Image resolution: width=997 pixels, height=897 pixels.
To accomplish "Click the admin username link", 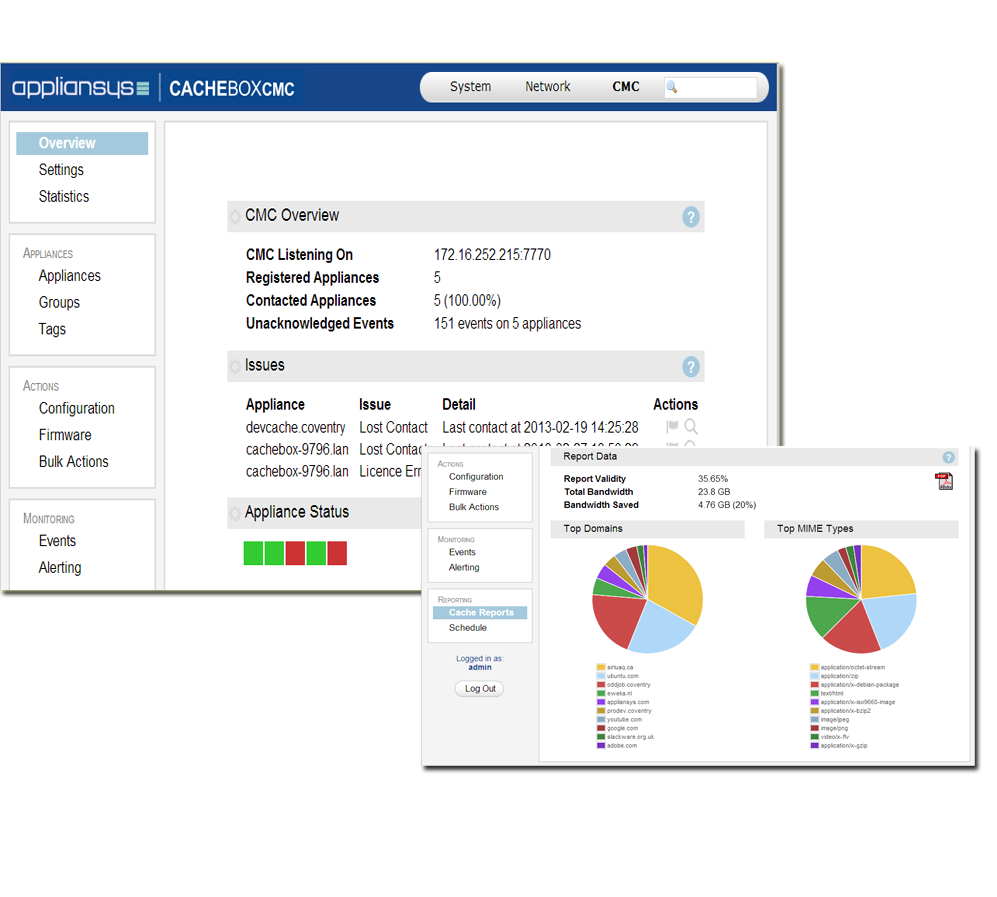I will pos(479,668).
